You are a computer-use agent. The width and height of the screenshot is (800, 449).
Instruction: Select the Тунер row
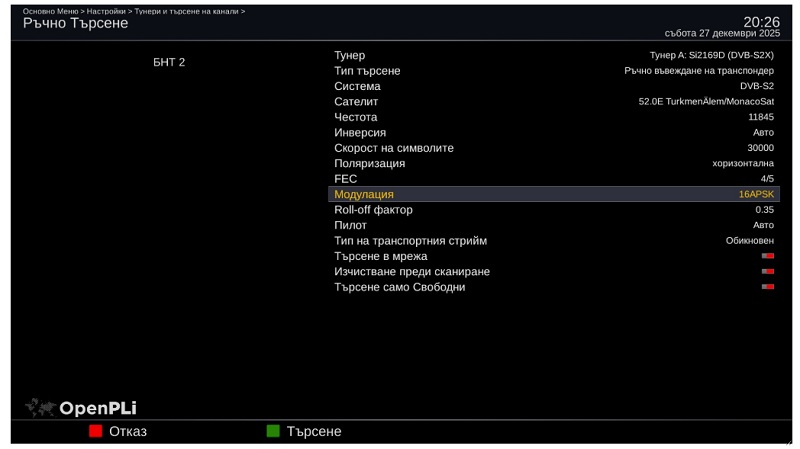coord(554,55)
